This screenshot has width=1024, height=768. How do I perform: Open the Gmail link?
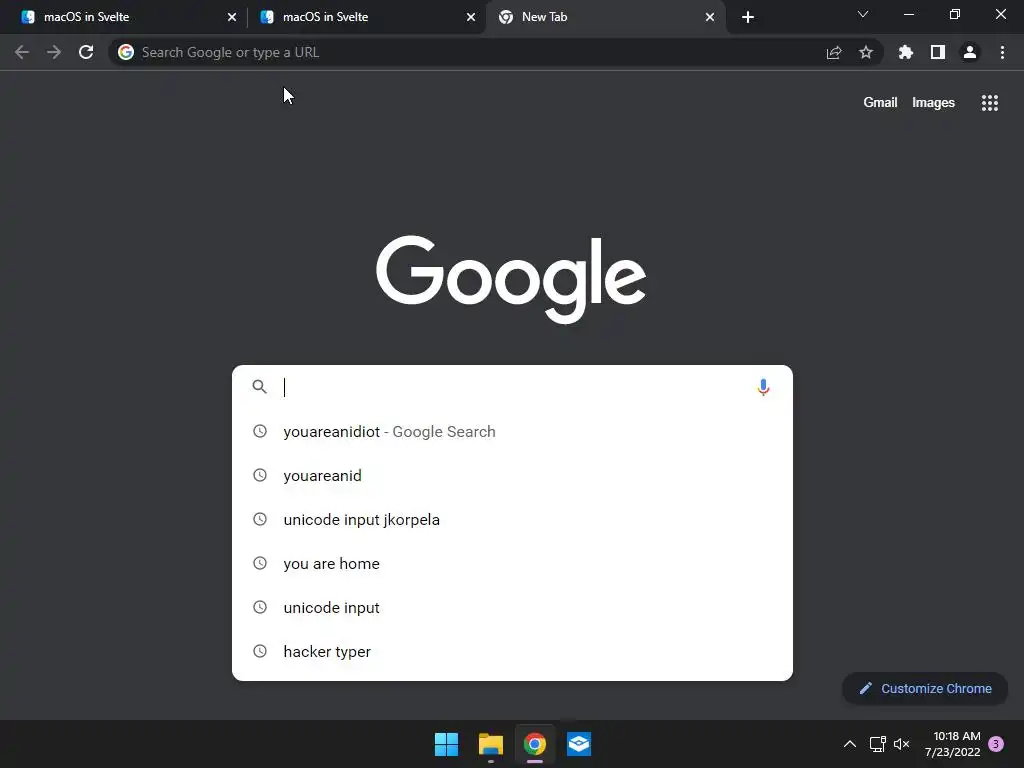point(880,103)
